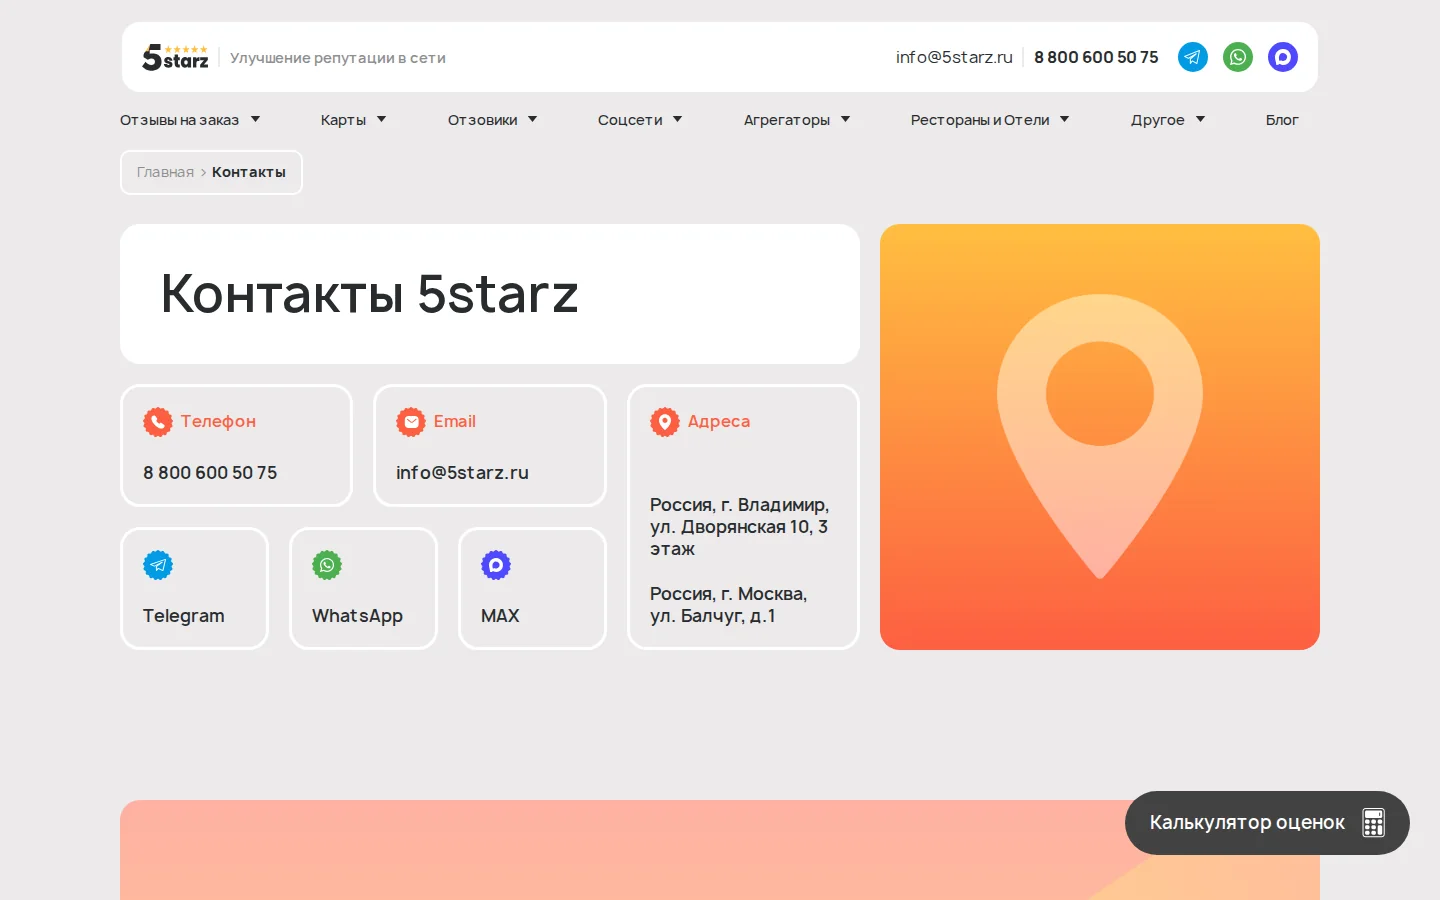Open the Карты menu item
Viewport: 1440px width, 900px height.
point(343,120)
